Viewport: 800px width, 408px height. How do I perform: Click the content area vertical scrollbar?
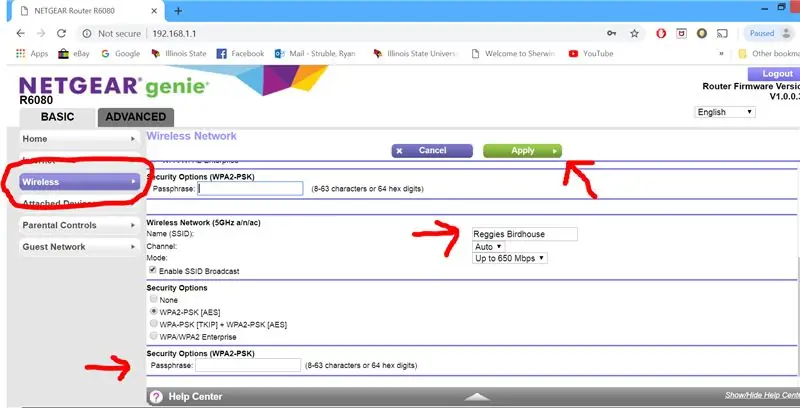click(x=797, y=270)
